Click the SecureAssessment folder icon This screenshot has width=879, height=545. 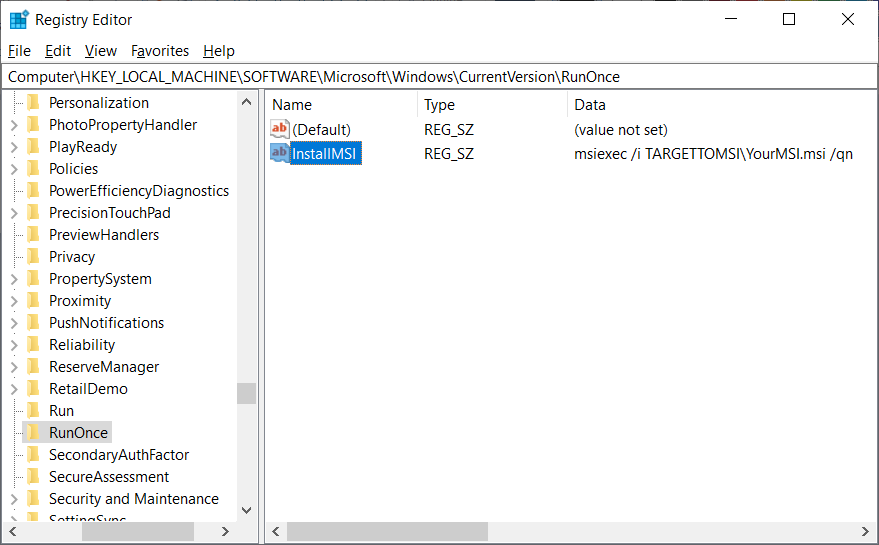pos(34,477)
